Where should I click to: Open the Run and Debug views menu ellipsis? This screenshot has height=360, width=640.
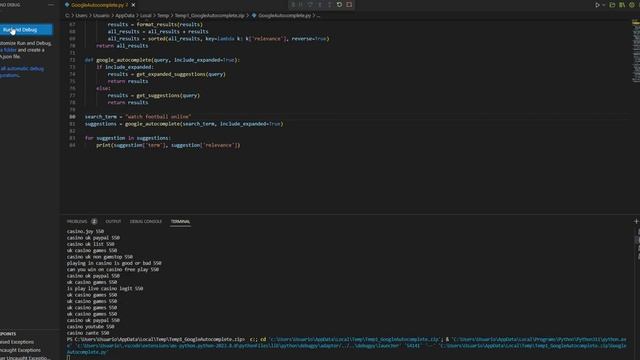[x=51, y=5]
